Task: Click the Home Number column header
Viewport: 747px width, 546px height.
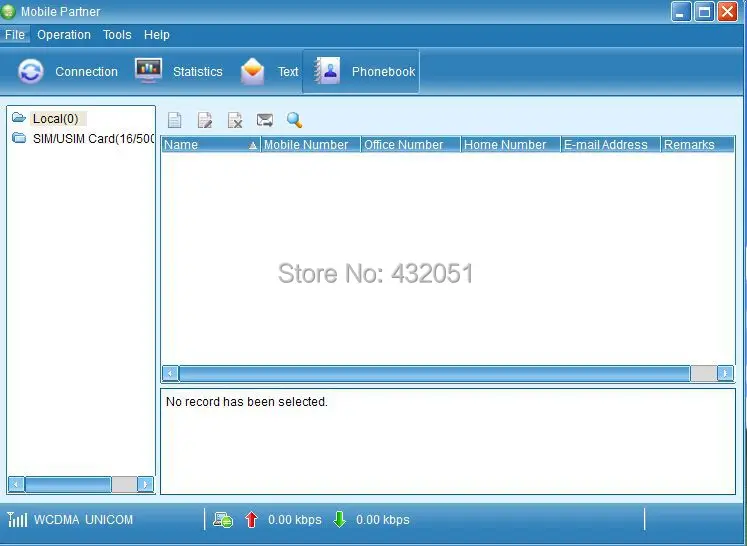Action: 511,144
